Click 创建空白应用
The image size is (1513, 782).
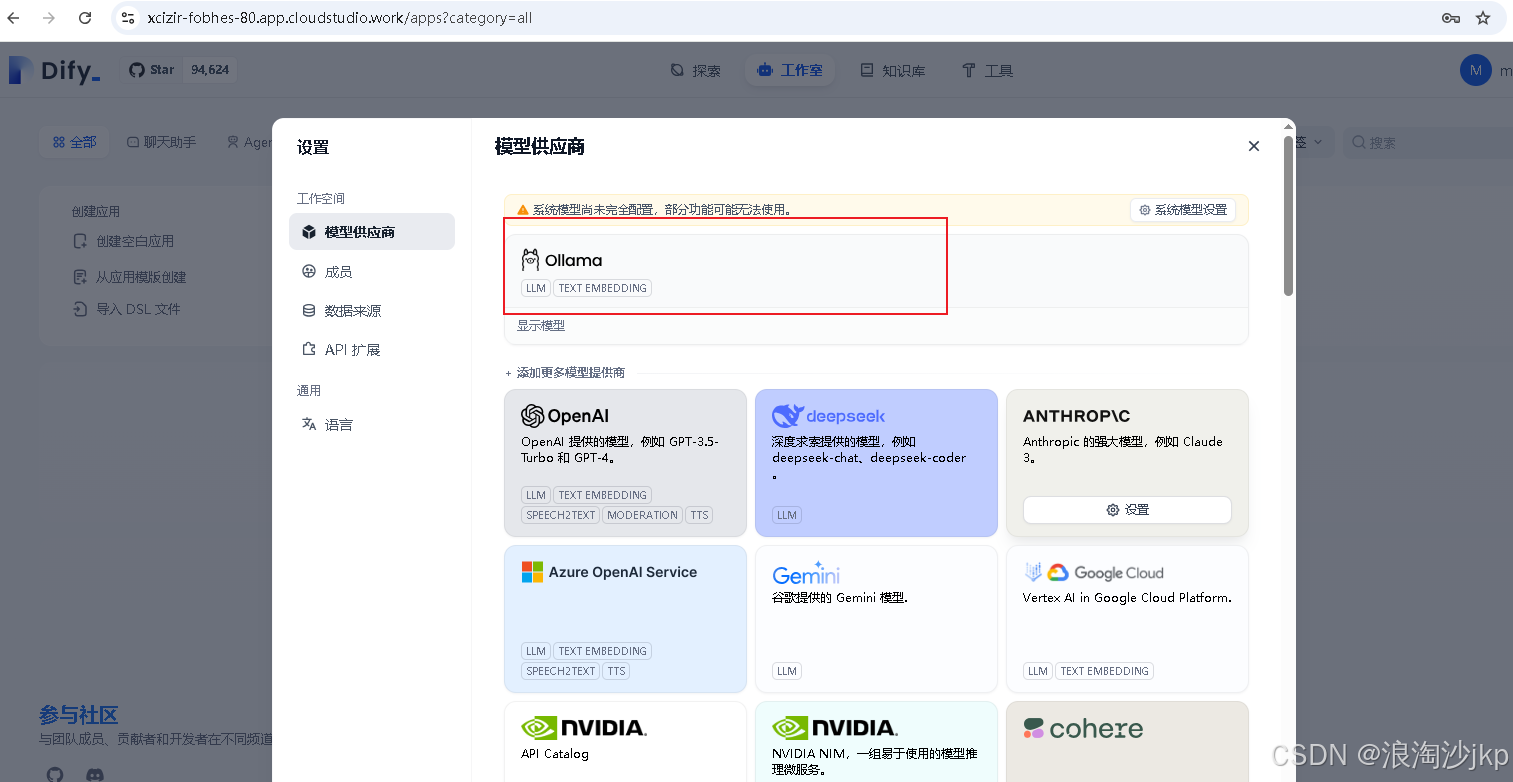point(124,241)
